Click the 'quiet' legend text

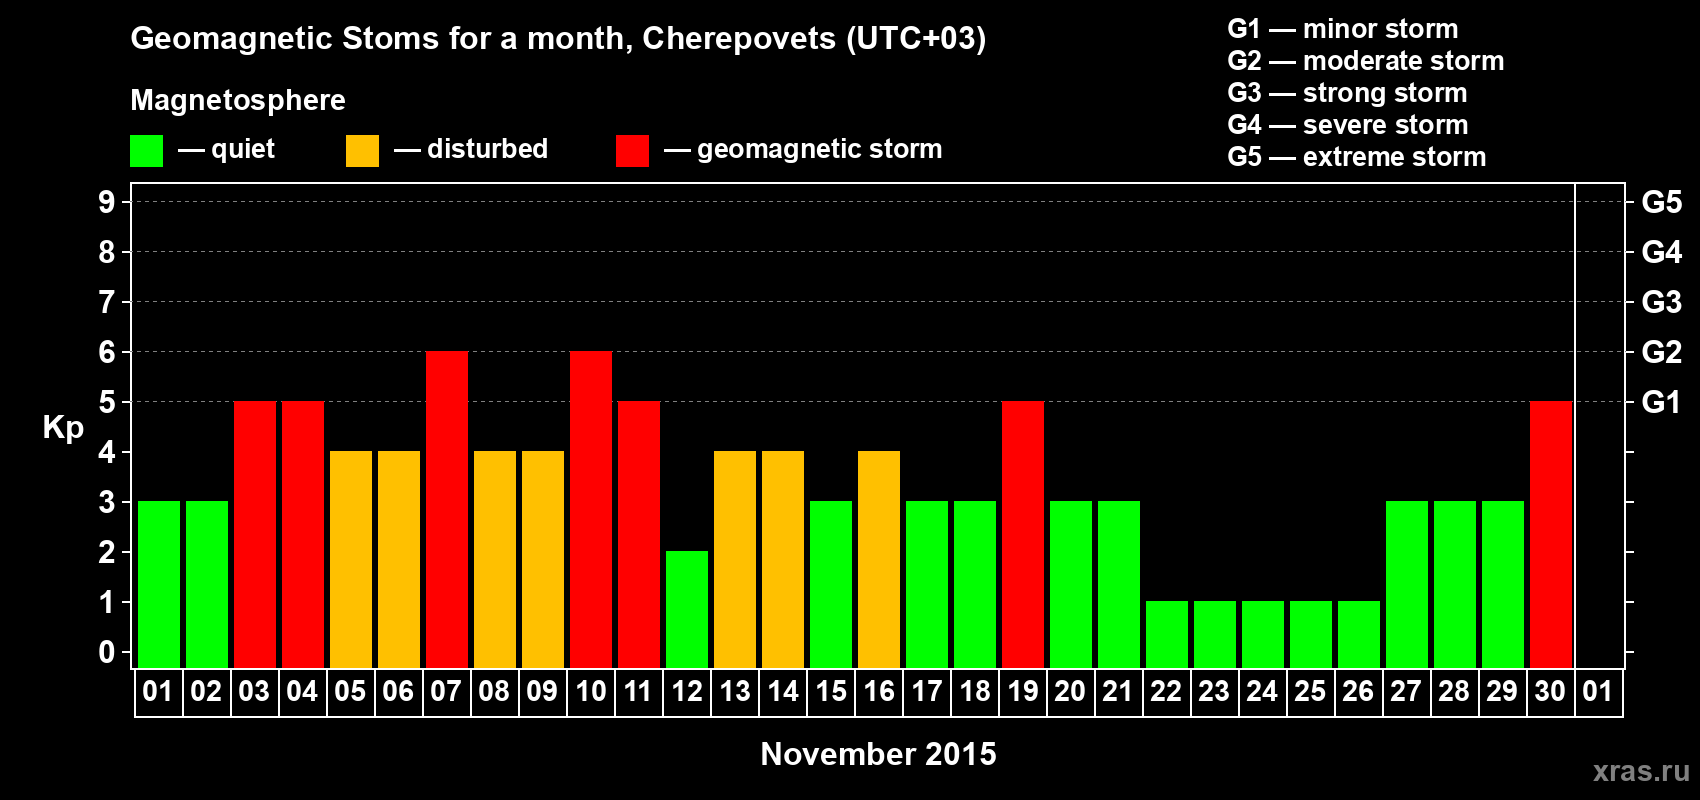coord(243,150)
